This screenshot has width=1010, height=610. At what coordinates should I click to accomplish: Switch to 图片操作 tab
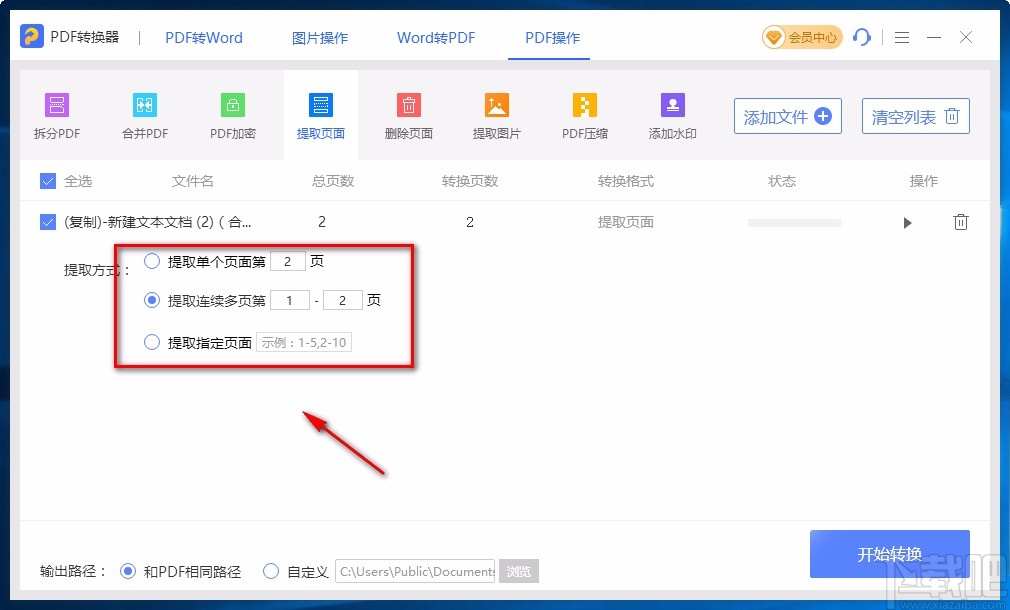tap(319, 37)
